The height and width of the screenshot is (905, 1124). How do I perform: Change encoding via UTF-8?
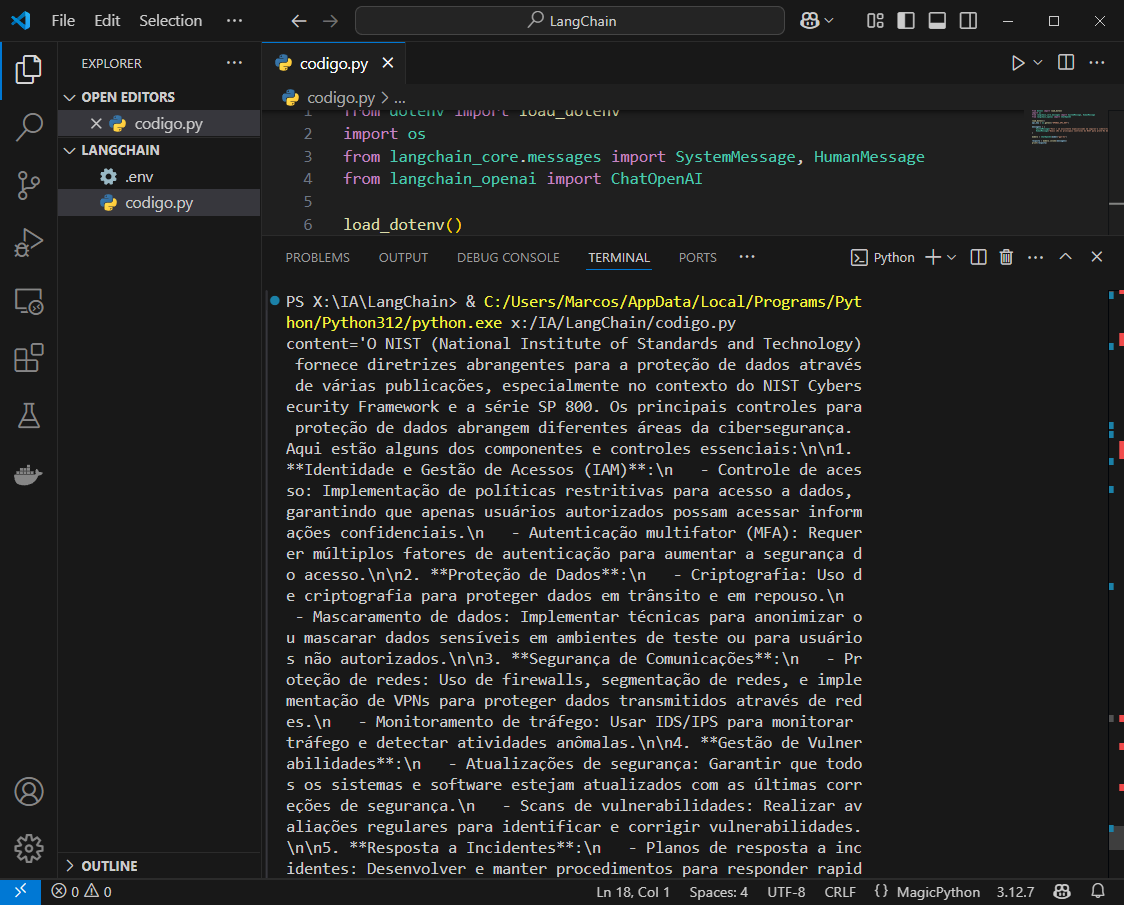(786, 892)
